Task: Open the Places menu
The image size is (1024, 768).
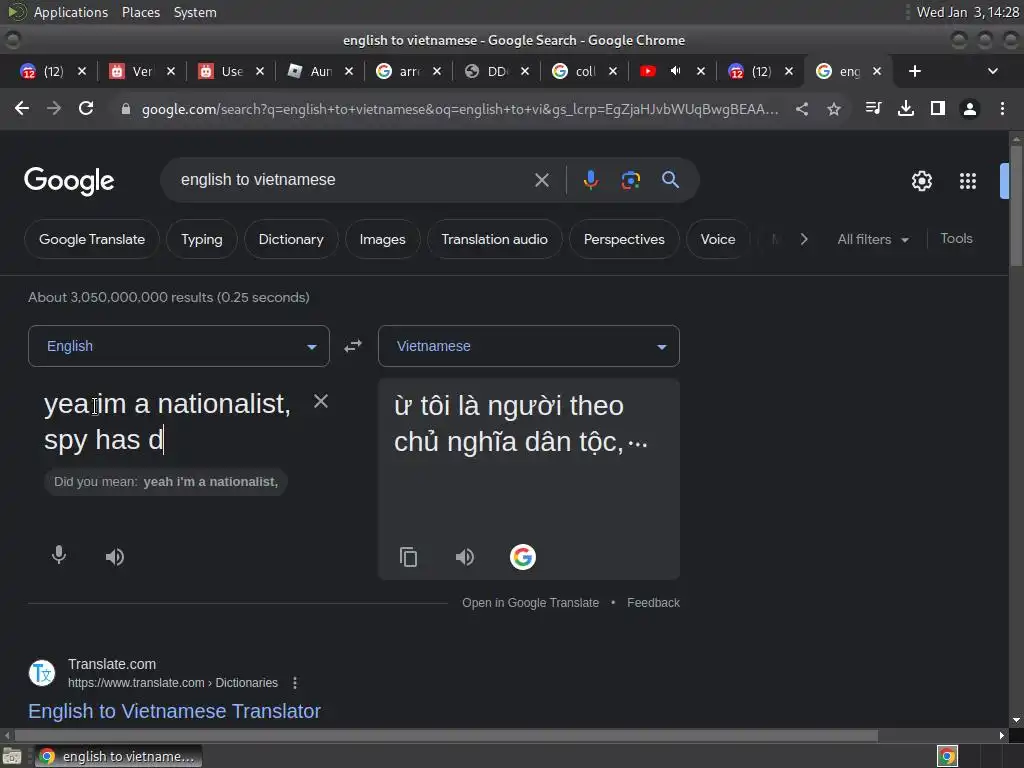Action: pyautogui.click(x=141, y=12)
